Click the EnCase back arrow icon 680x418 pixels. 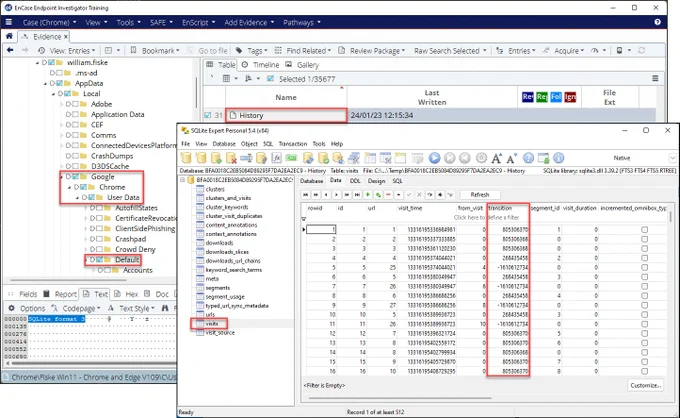[10, 50]
